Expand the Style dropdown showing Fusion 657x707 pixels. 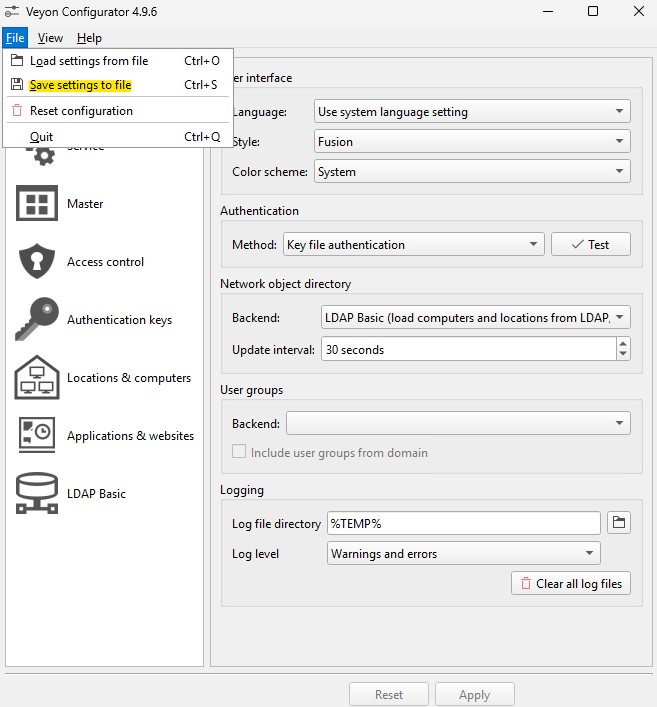click(x=472, y=141)
